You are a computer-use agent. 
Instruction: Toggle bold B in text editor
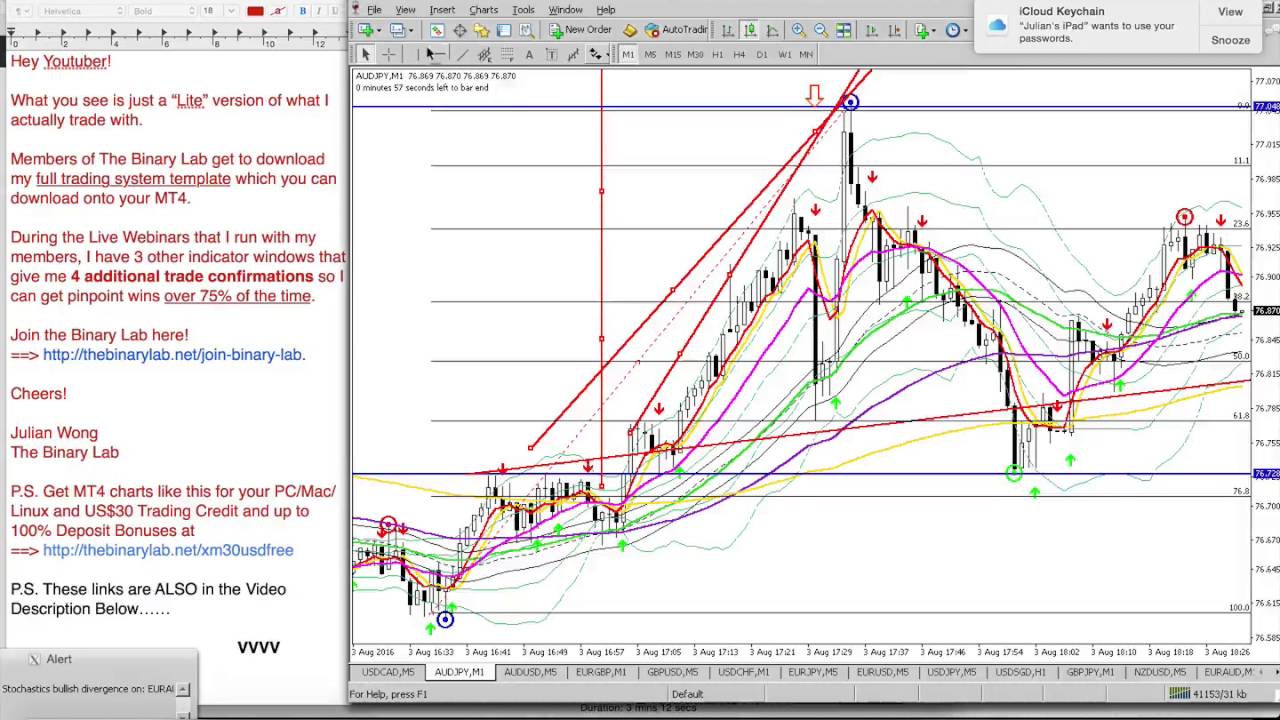(303, 11)
